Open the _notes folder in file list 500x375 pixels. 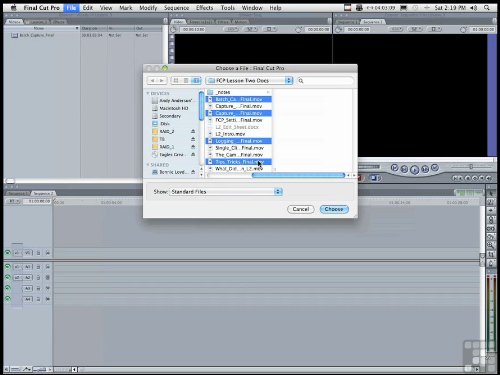click(x=238, y=92)
